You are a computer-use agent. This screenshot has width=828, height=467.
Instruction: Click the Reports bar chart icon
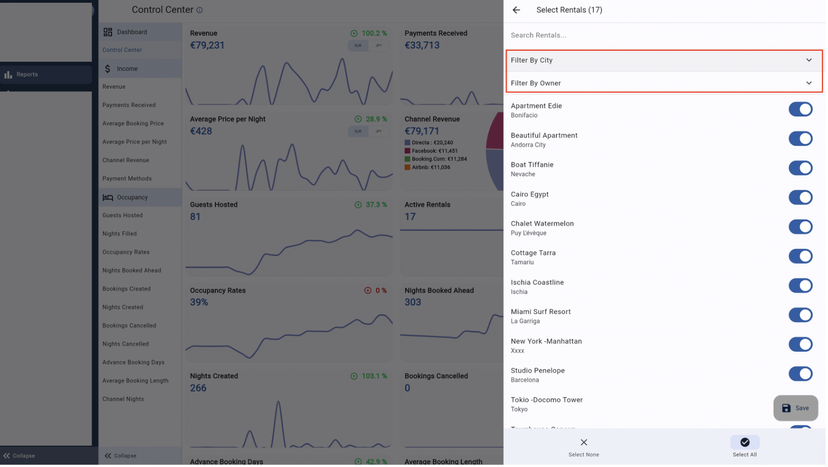point(8,75)
